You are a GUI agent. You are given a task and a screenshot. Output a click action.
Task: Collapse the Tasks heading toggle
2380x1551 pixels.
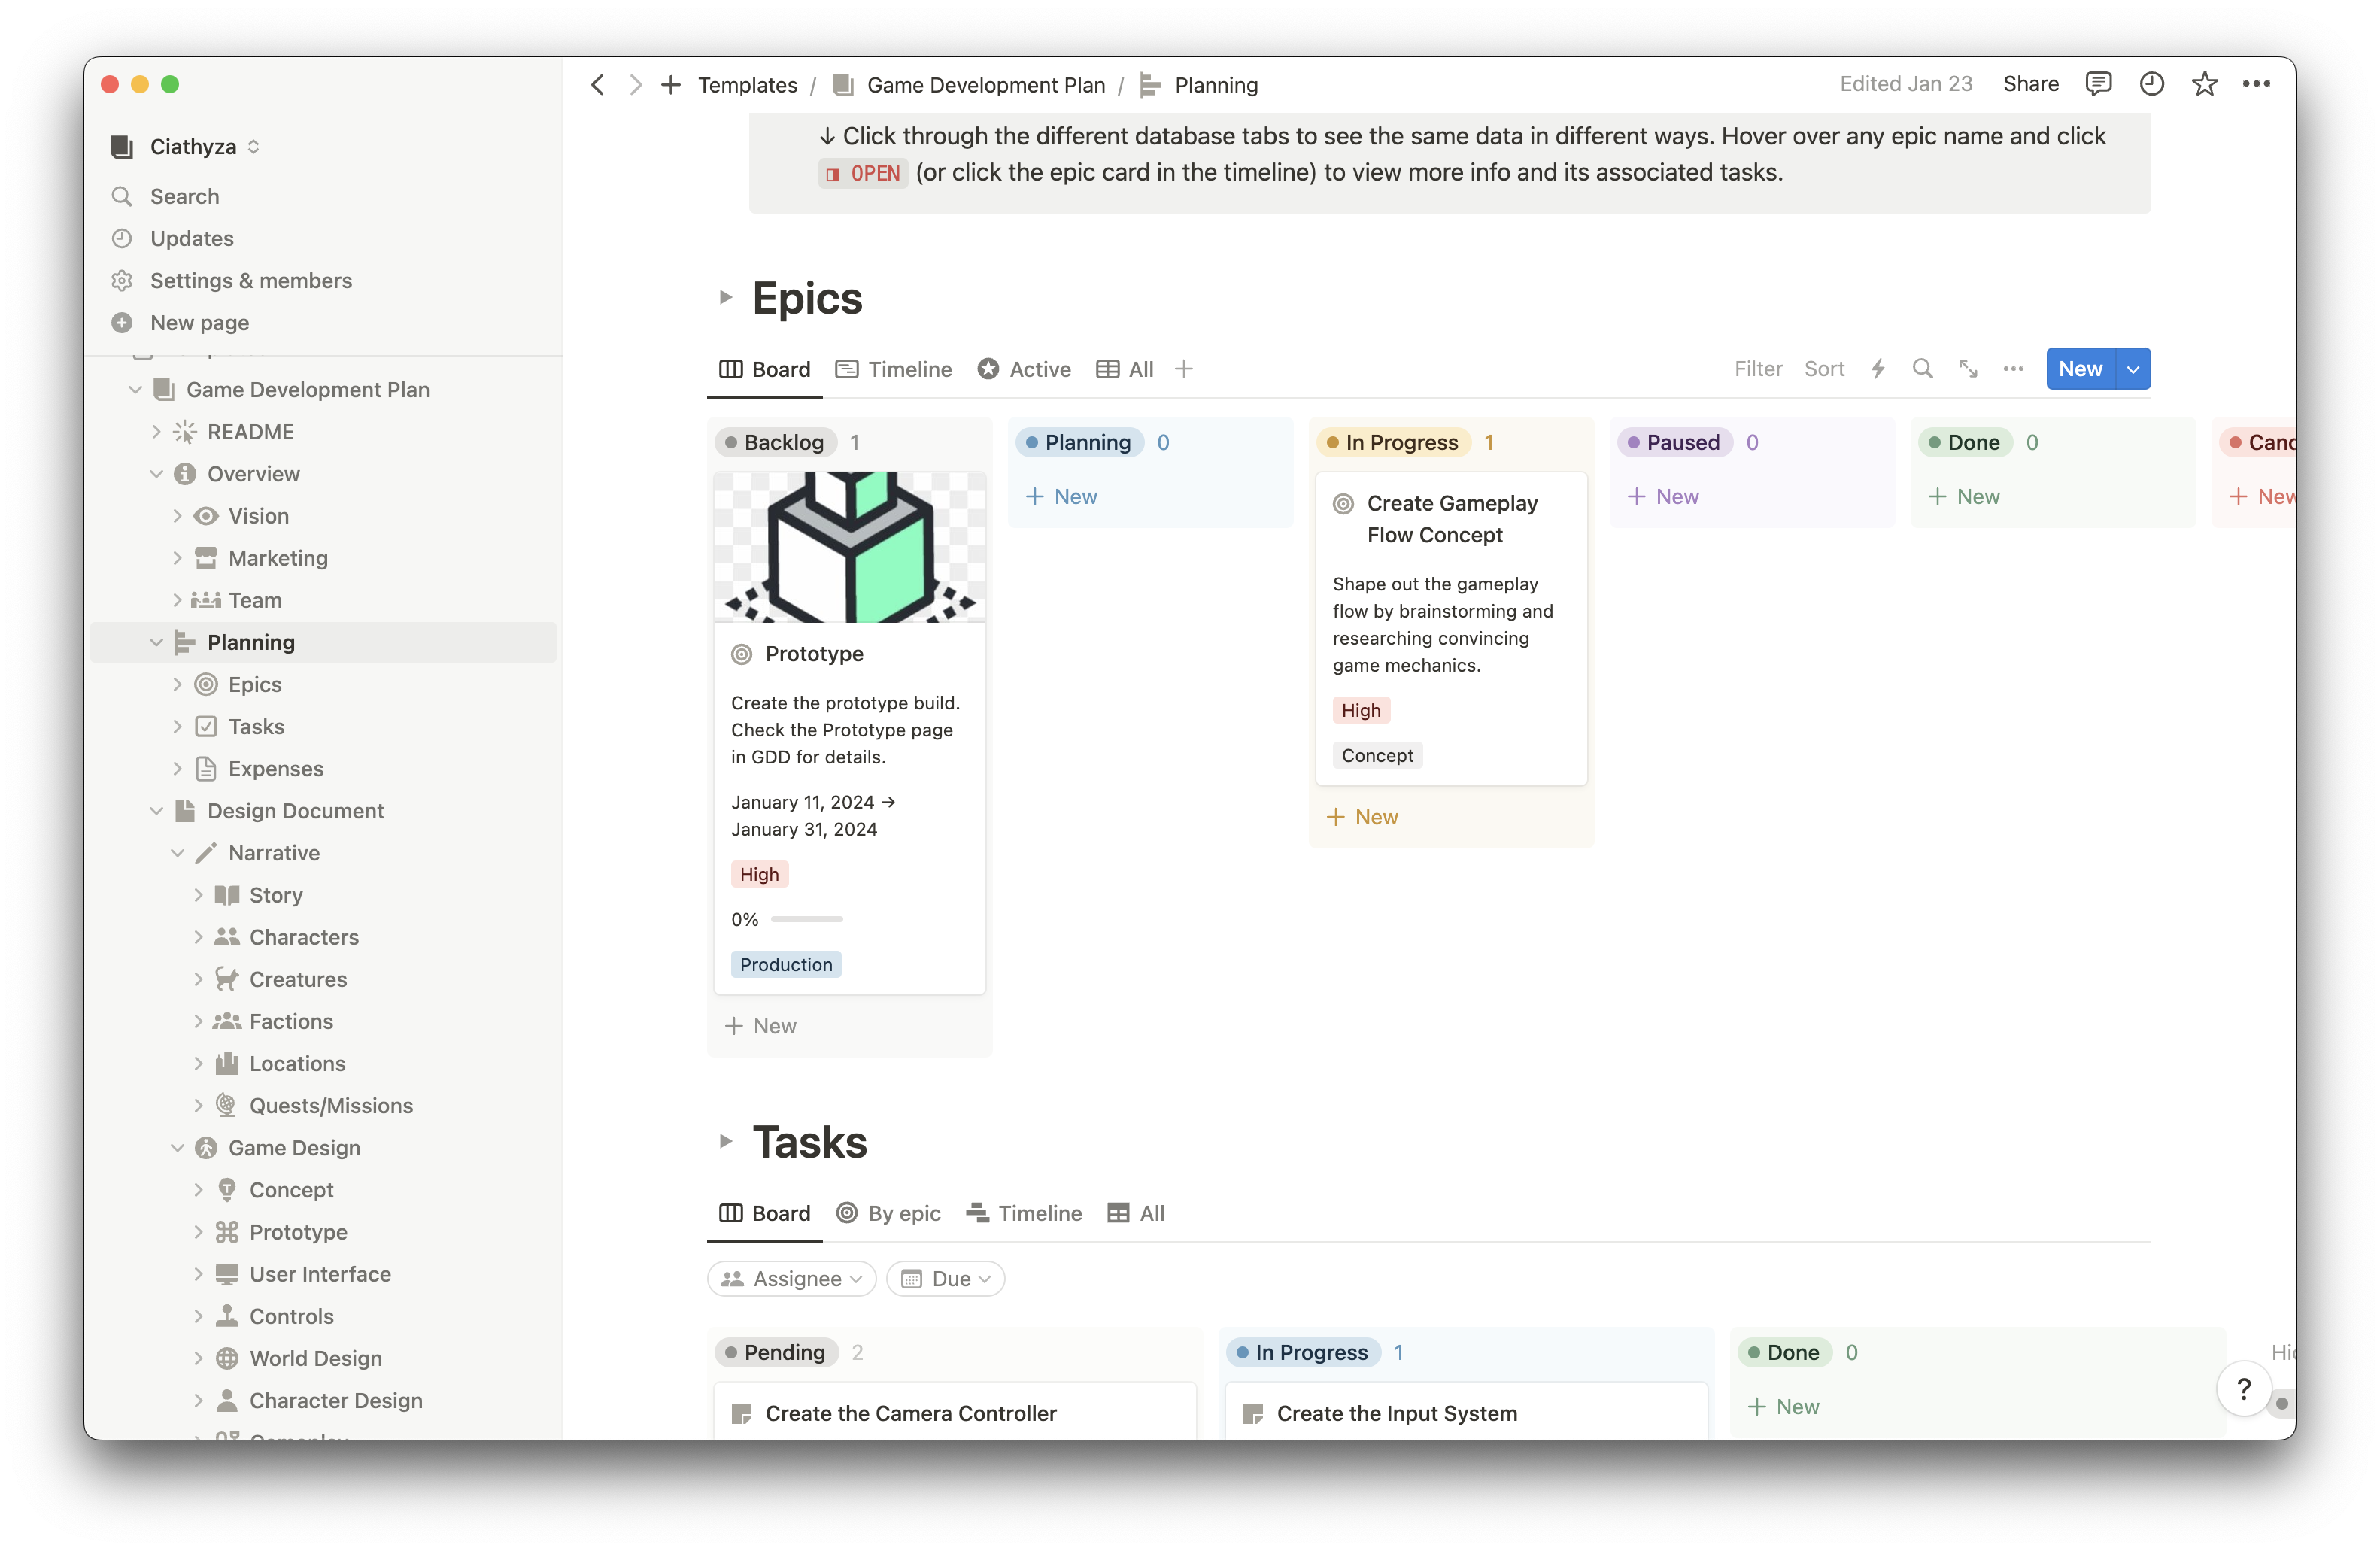tap(726, 1141)
